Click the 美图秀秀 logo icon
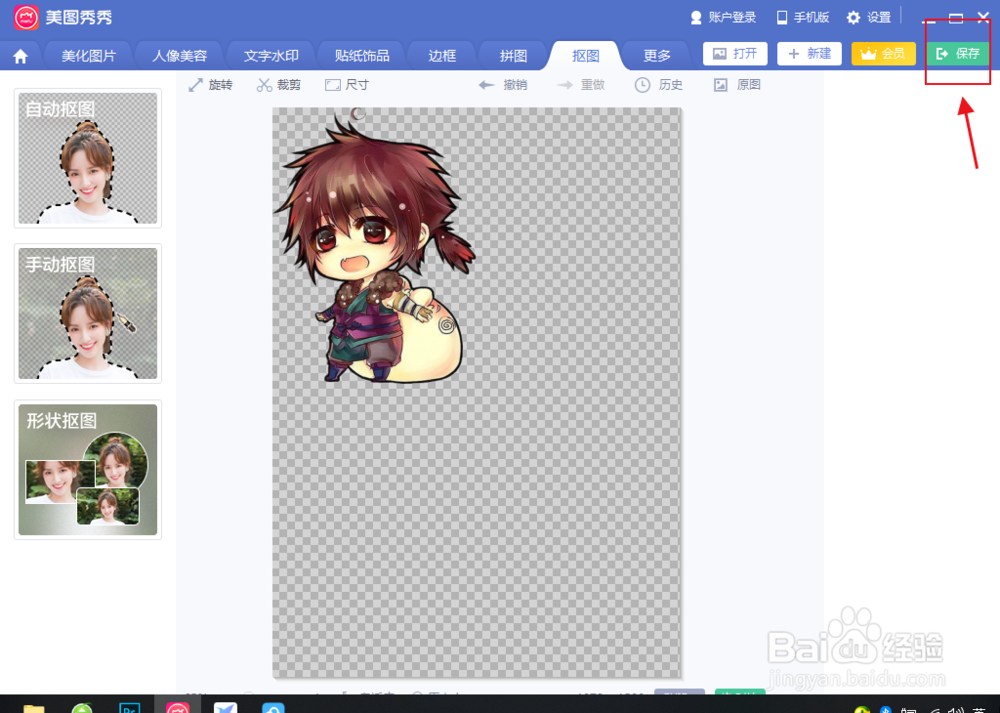The width and height of the screenshot is (1000, 713). (26, 17)
